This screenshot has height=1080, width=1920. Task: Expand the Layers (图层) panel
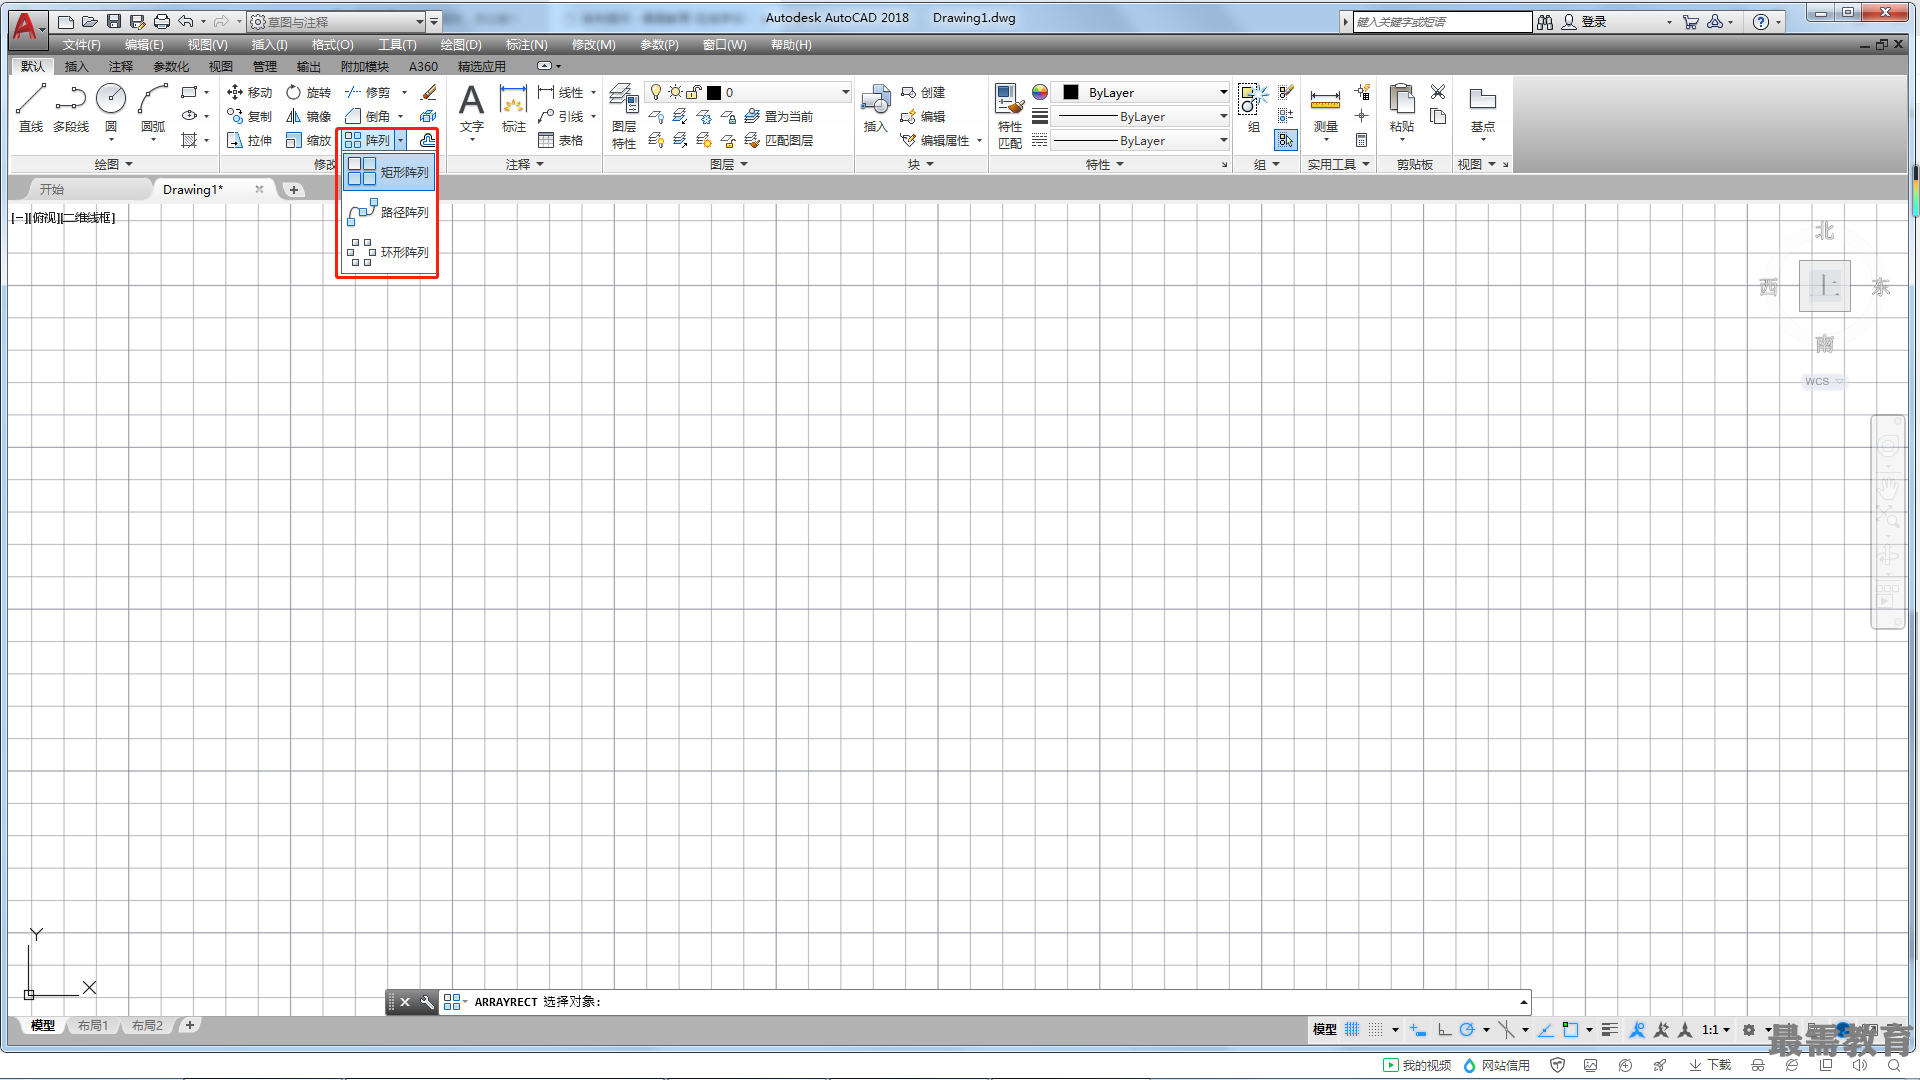[x=728, y=164]
